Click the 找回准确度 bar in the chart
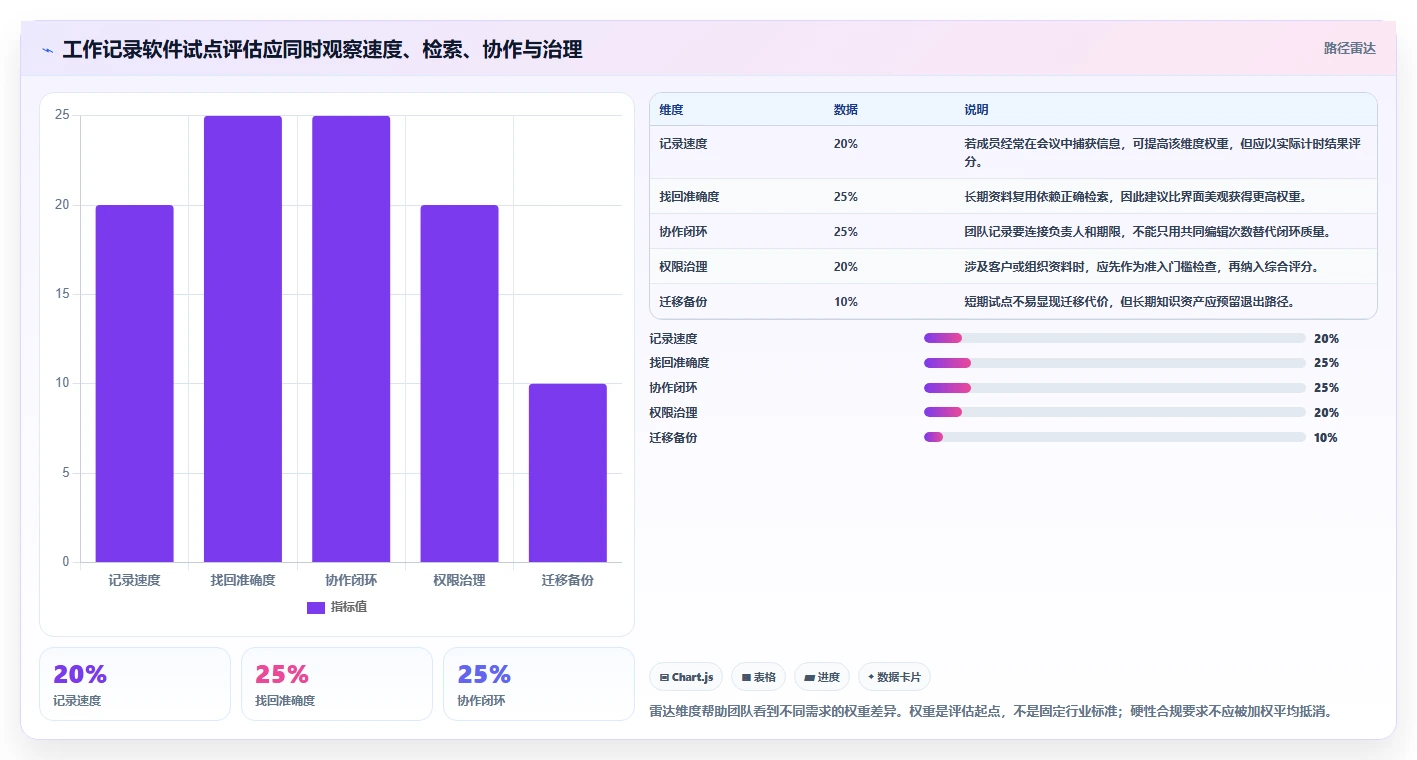Screen dimensions: 1417x760 coord(243,339)
